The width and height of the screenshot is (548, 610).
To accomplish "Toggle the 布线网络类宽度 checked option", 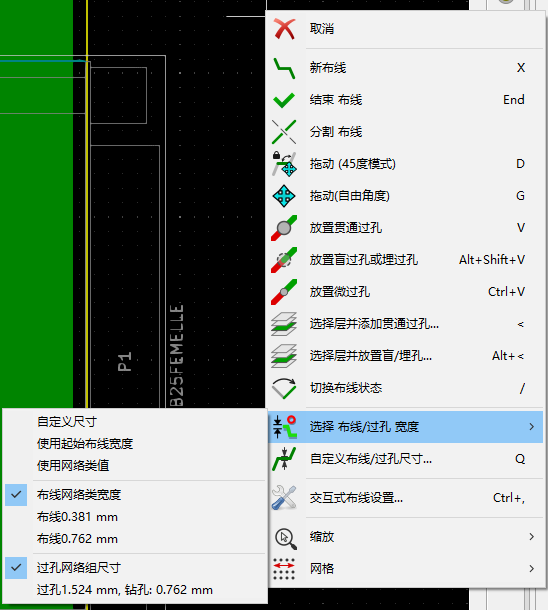I will (x=135, y=495).
